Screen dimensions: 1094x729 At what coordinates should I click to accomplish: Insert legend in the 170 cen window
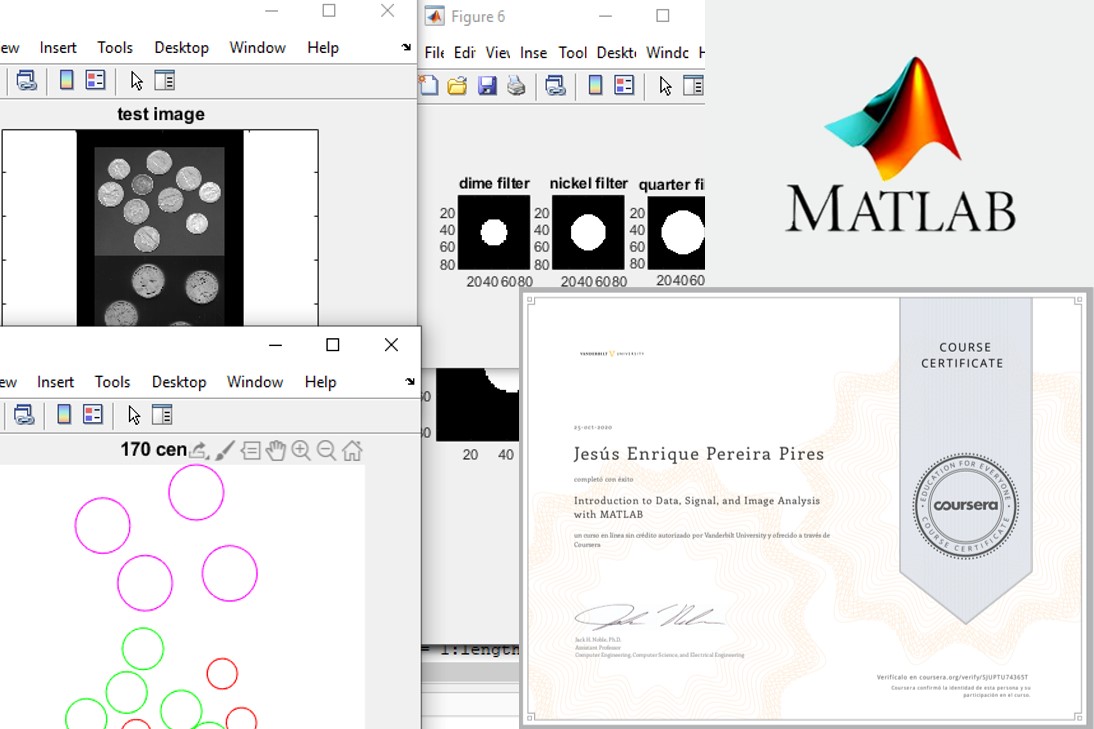point(92,414)
